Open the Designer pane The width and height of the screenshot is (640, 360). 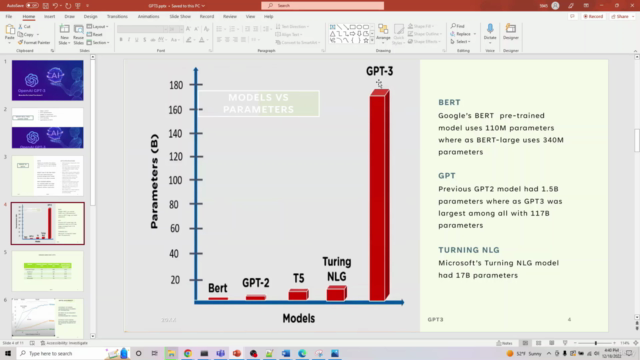pyautogui.click(x=511, y=32)
